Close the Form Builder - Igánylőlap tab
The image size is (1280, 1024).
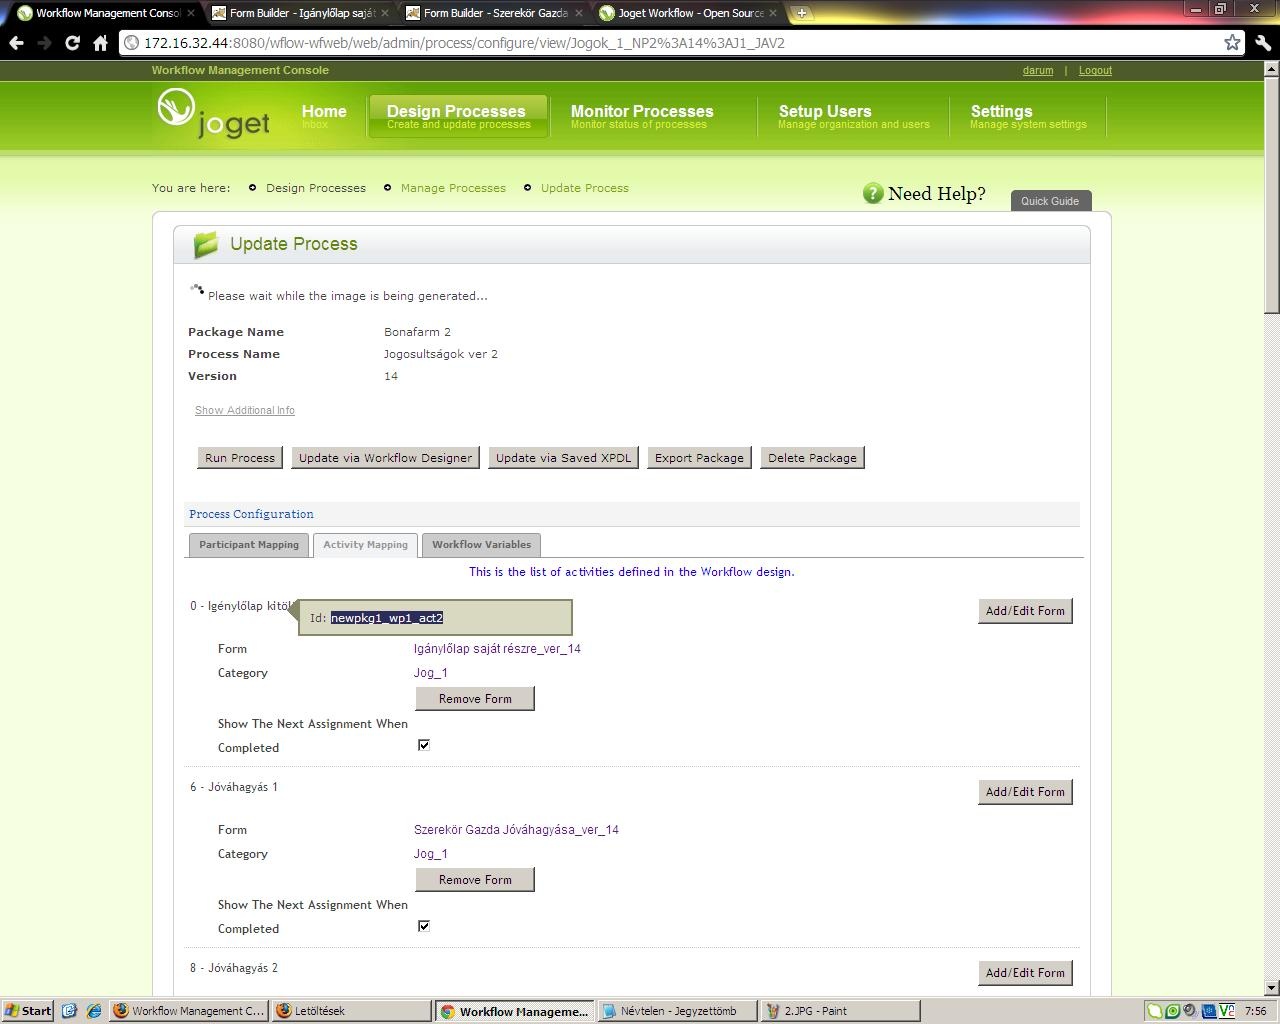385,13
